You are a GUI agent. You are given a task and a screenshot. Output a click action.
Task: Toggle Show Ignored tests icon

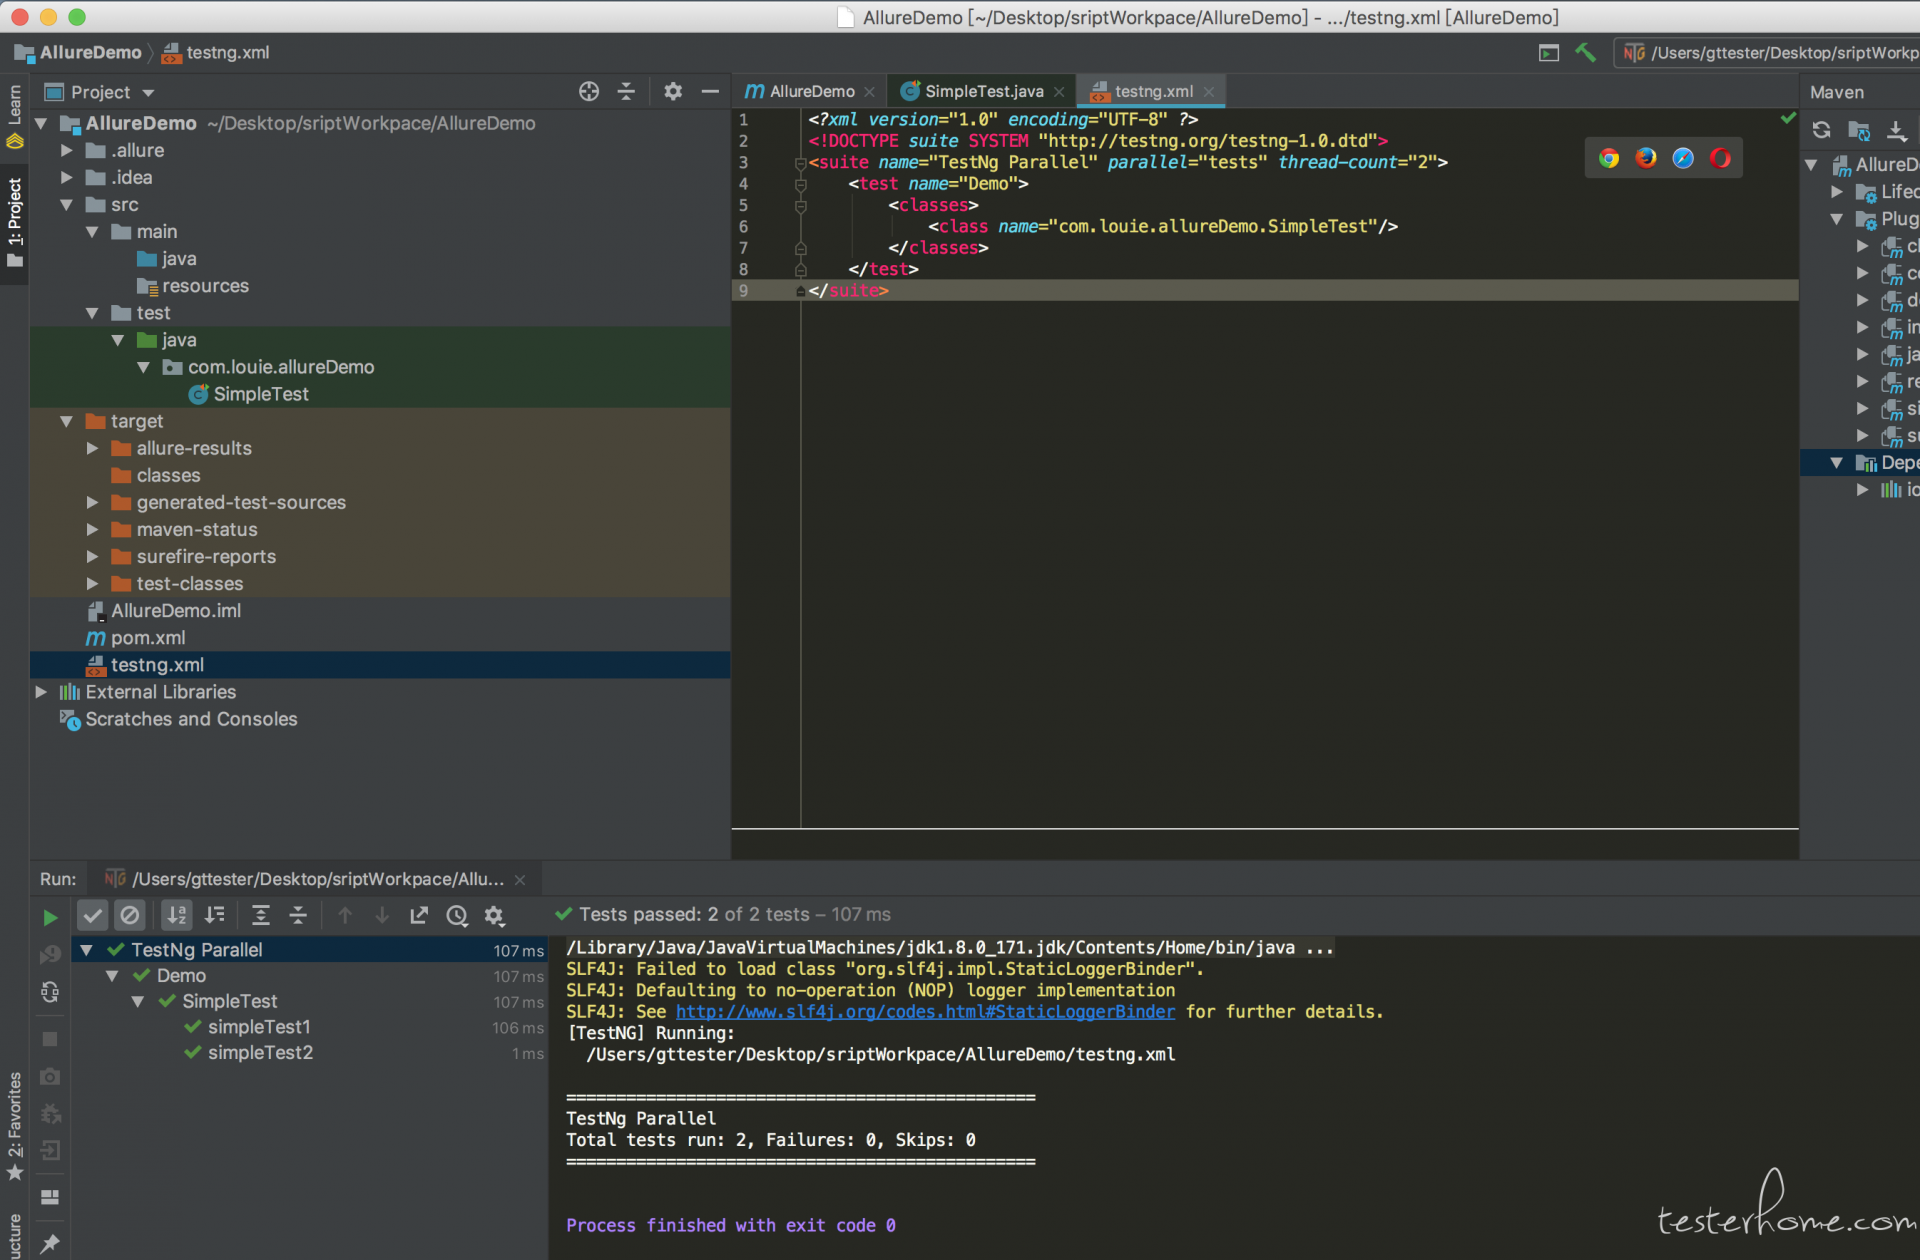130,915
